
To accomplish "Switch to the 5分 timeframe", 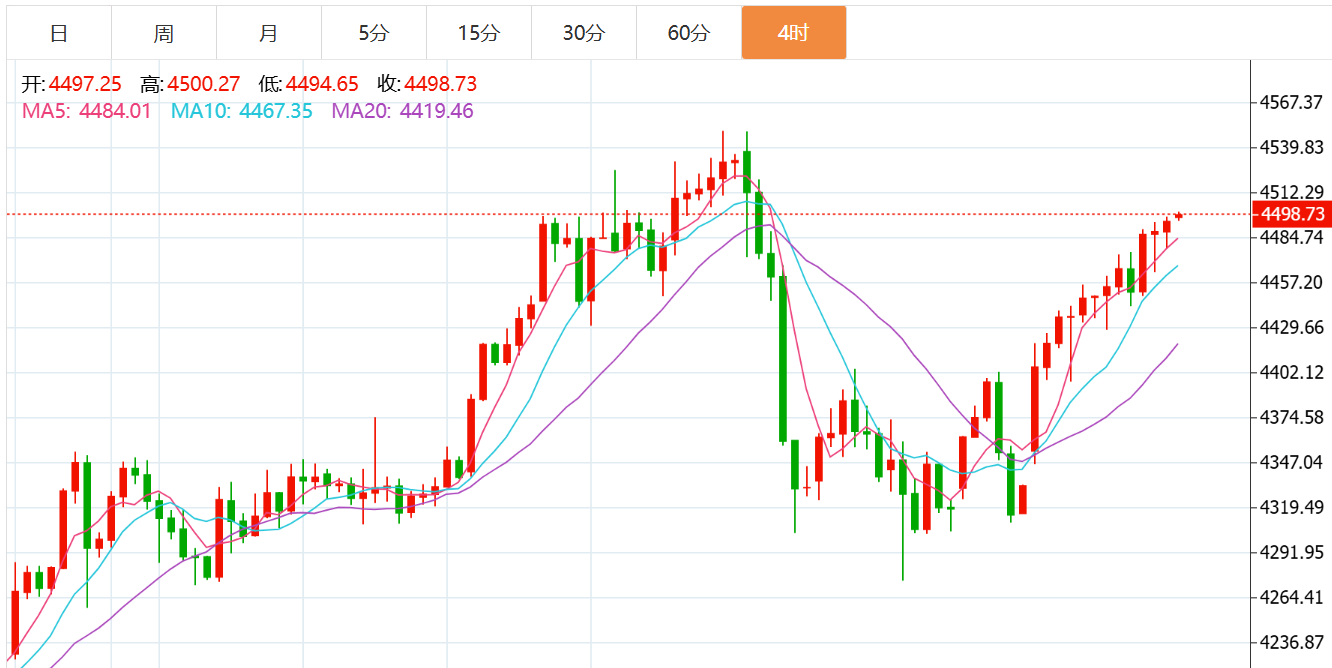I will pos(374,33).
